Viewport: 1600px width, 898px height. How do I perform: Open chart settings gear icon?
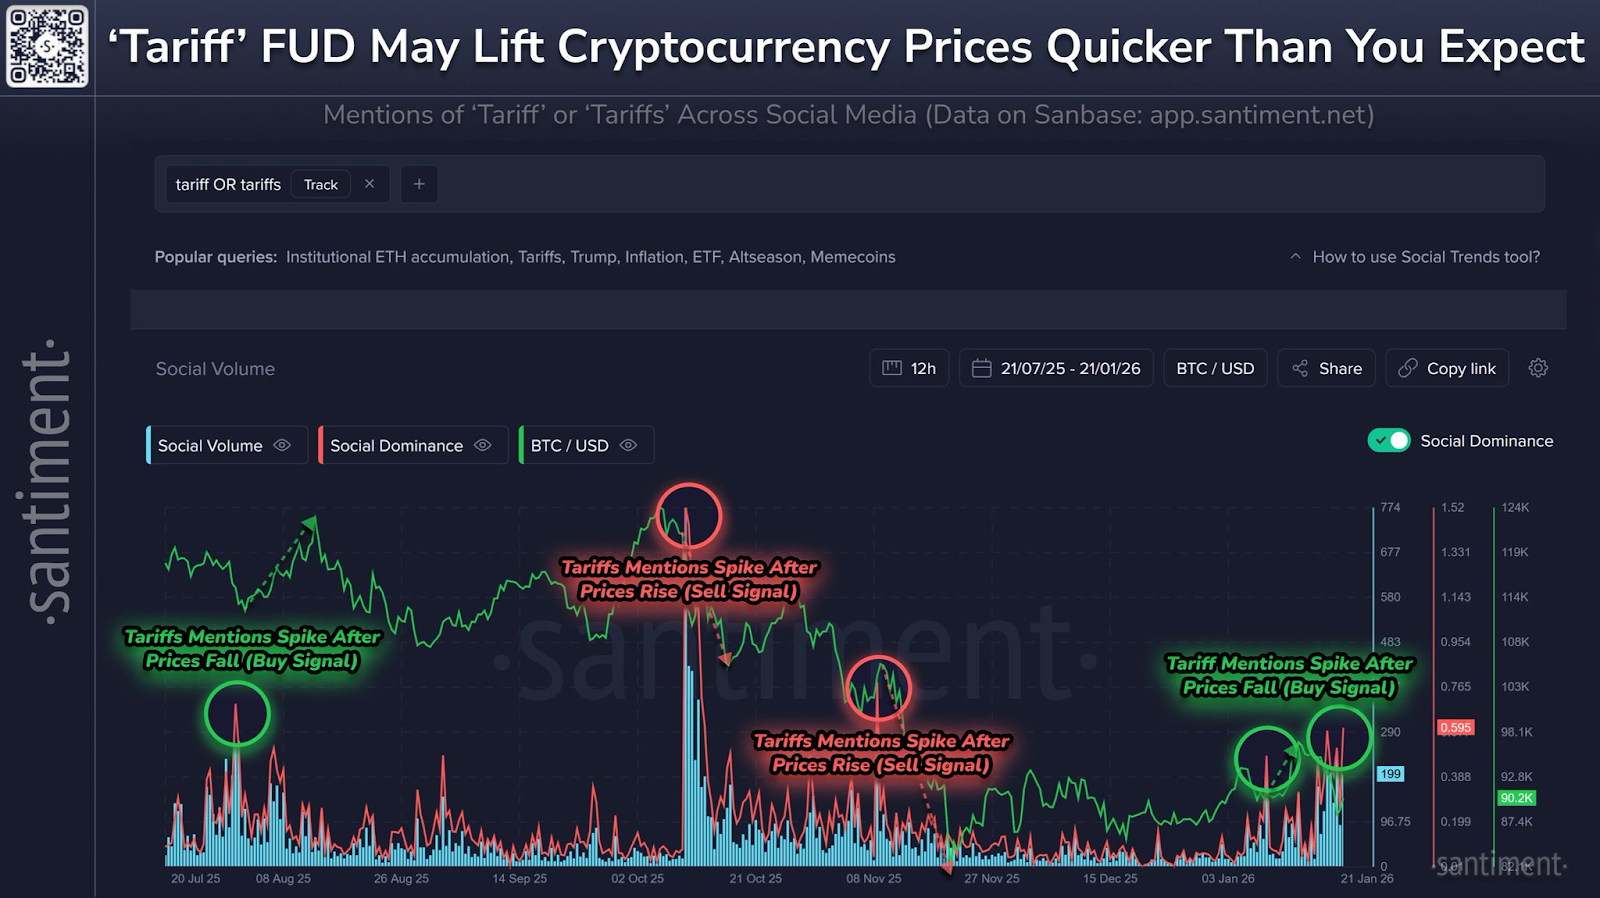point(1538,368)
